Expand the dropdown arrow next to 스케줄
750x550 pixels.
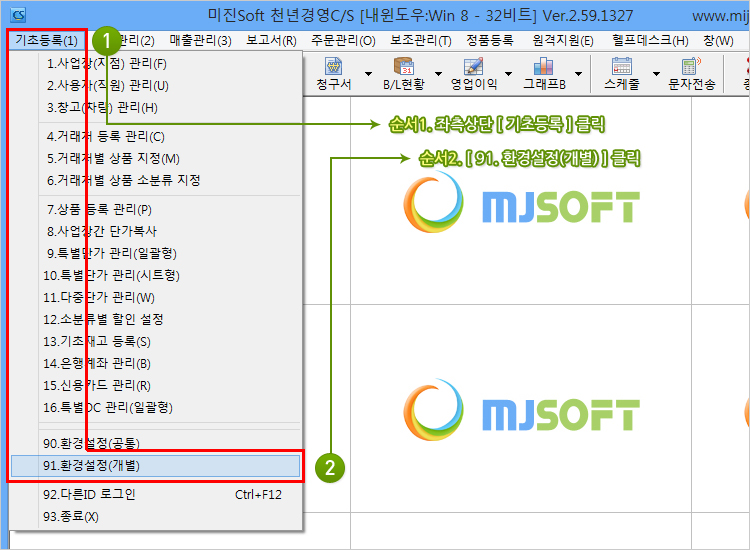coord(656,74)
